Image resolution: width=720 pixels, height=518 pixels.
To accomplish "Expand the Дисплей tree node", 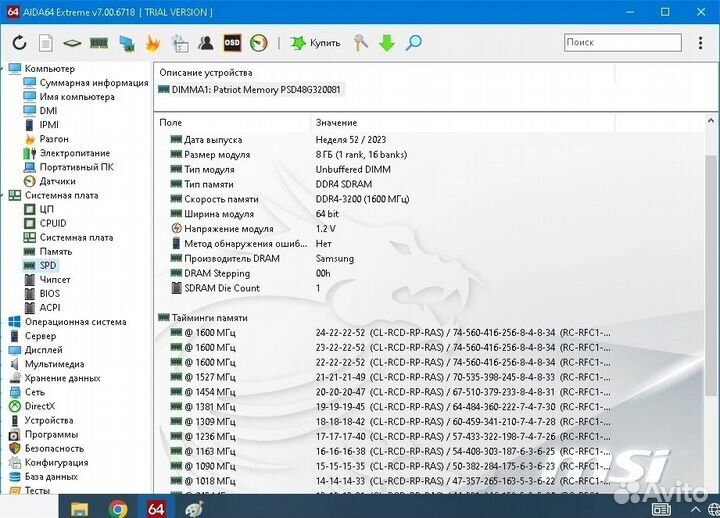I will point(5,350).
